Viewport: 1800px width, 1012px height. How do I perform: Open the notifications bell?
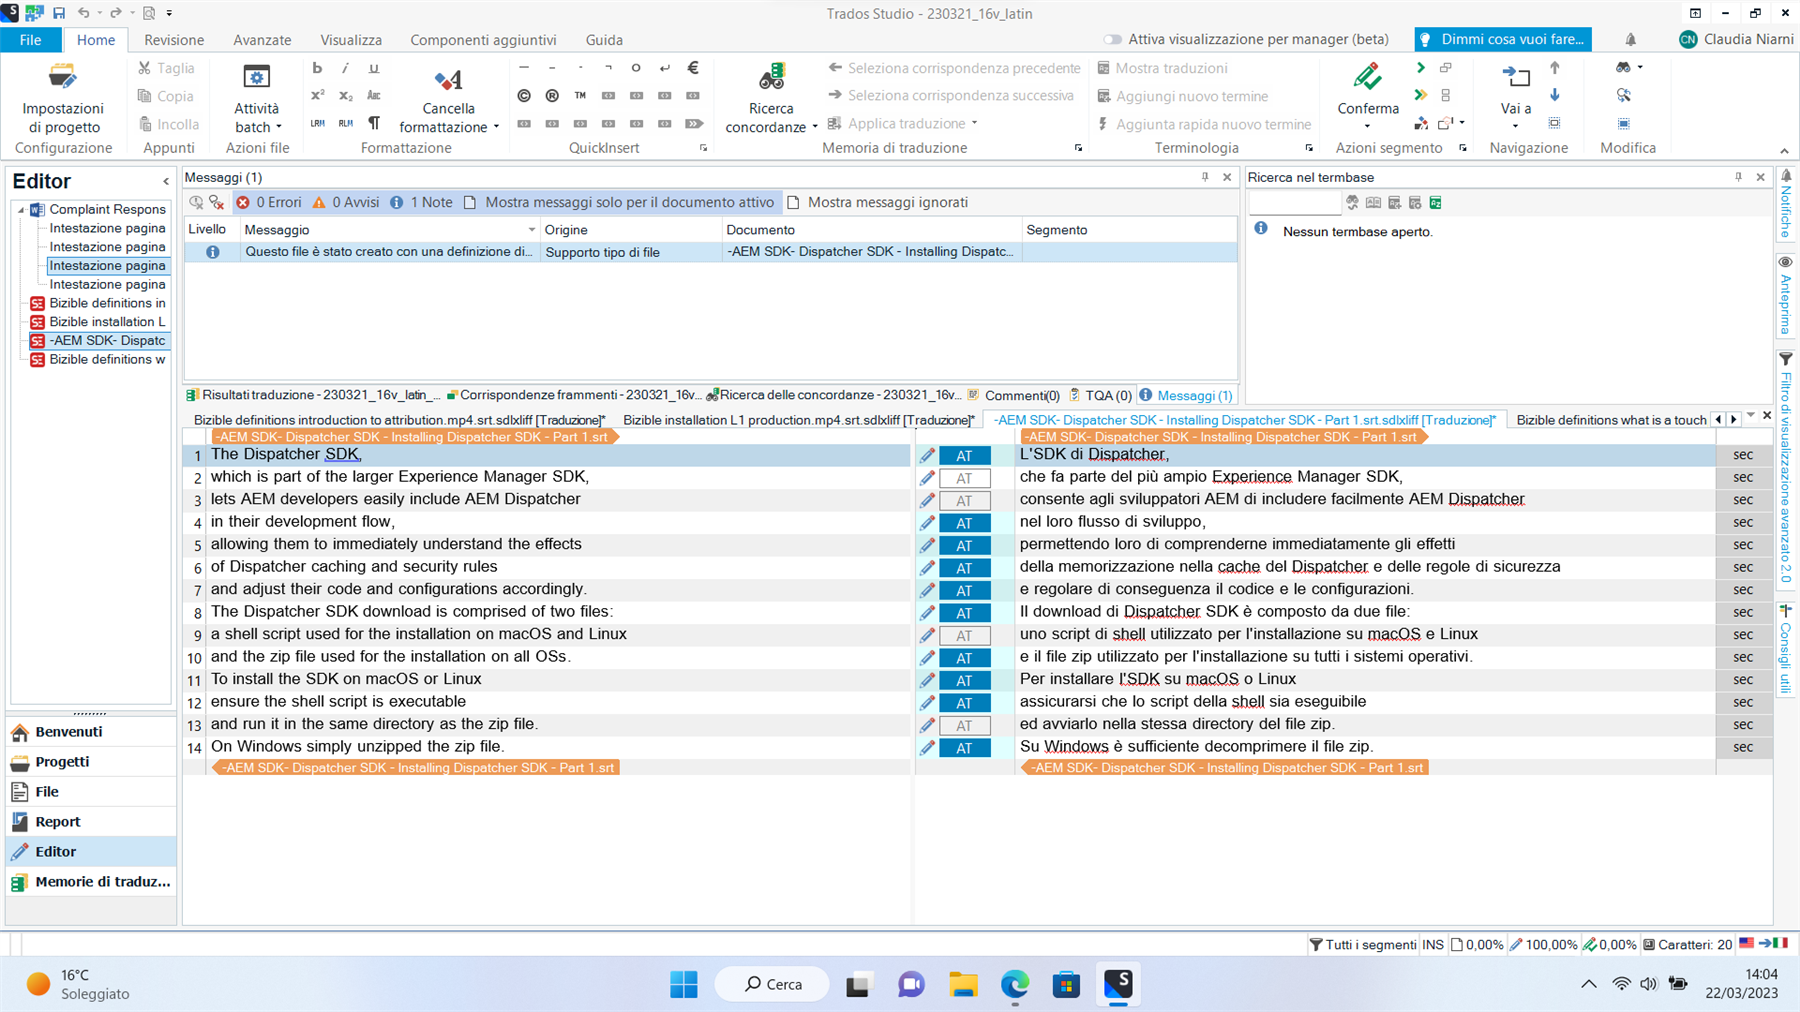coord(1630,40)
